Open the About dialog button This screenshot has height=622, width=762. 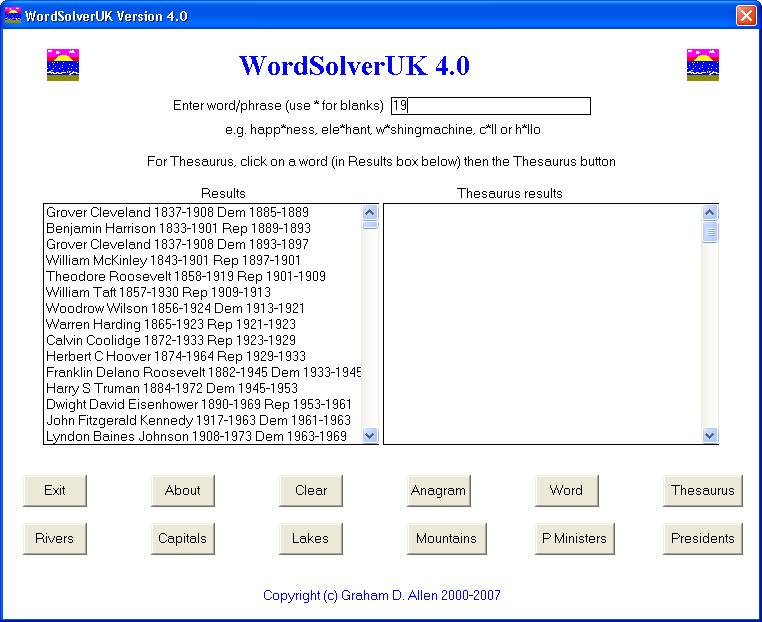[x=183, y=490]
